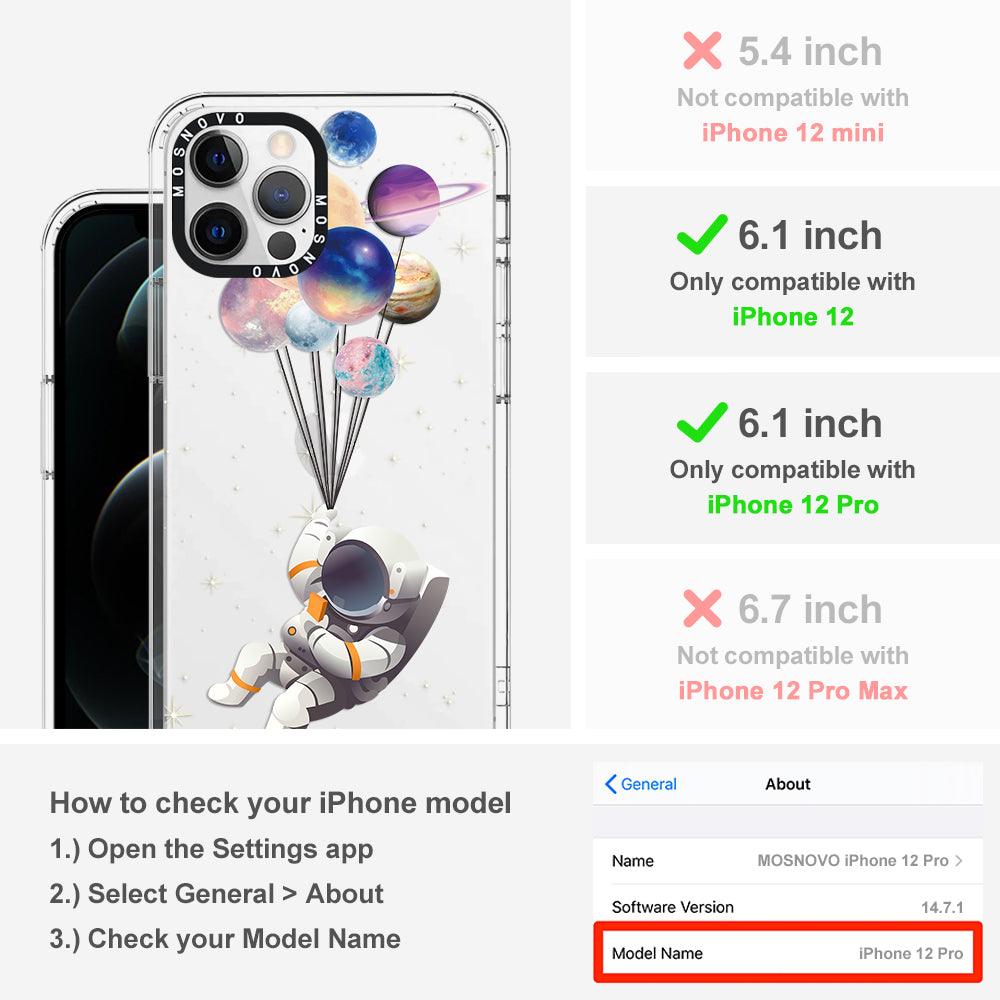The height and width of the screenshot is (1000, 1000).
Task: Open the Name row disclosure chevron
Action: click(959, 860)
